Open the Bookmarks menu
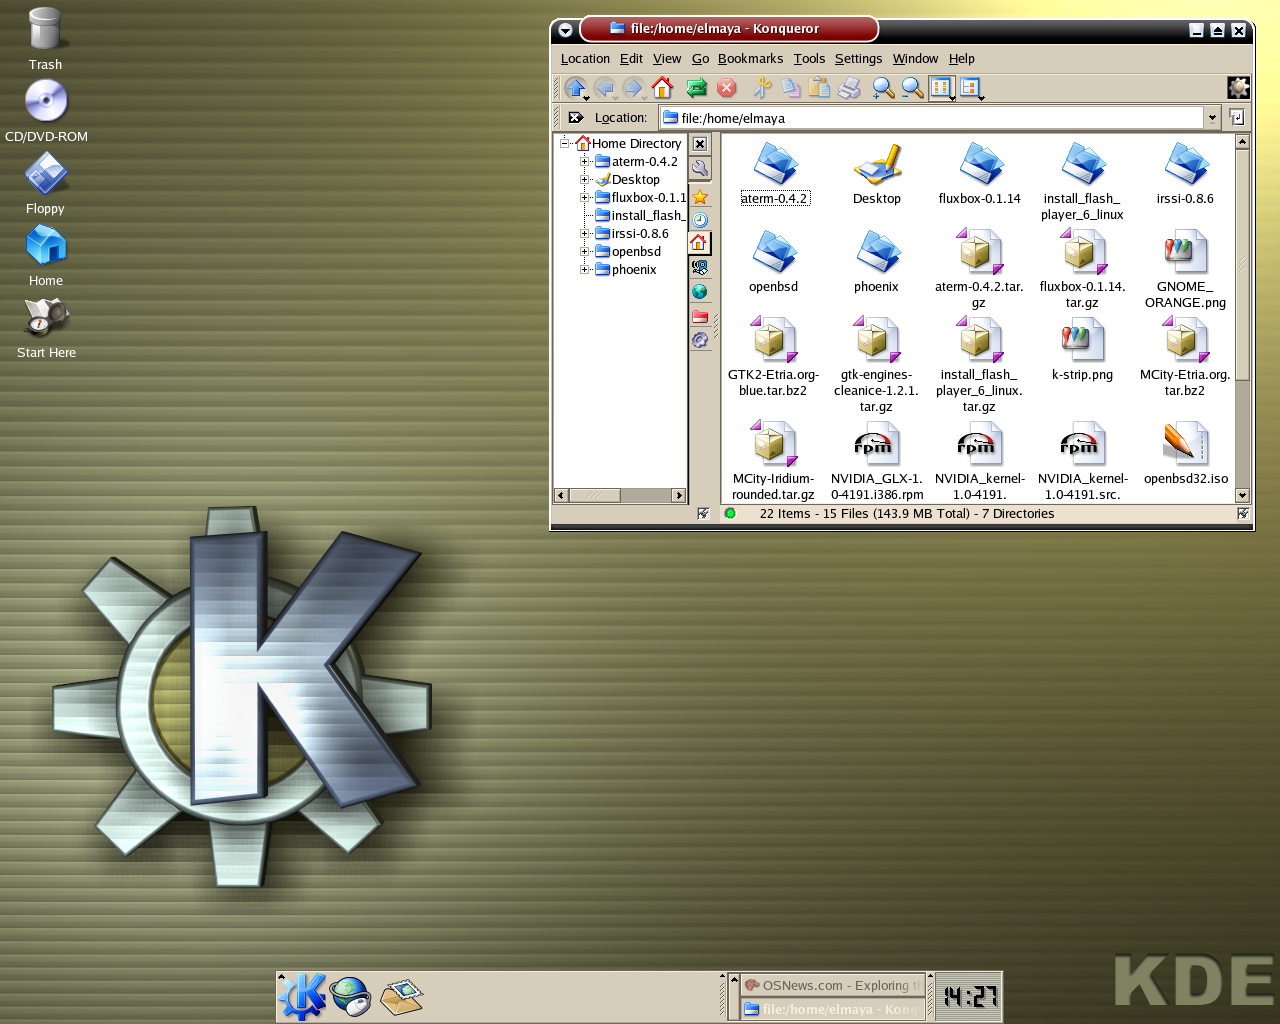Screen dimensions: 1280x1024 [x=750, y=59]
